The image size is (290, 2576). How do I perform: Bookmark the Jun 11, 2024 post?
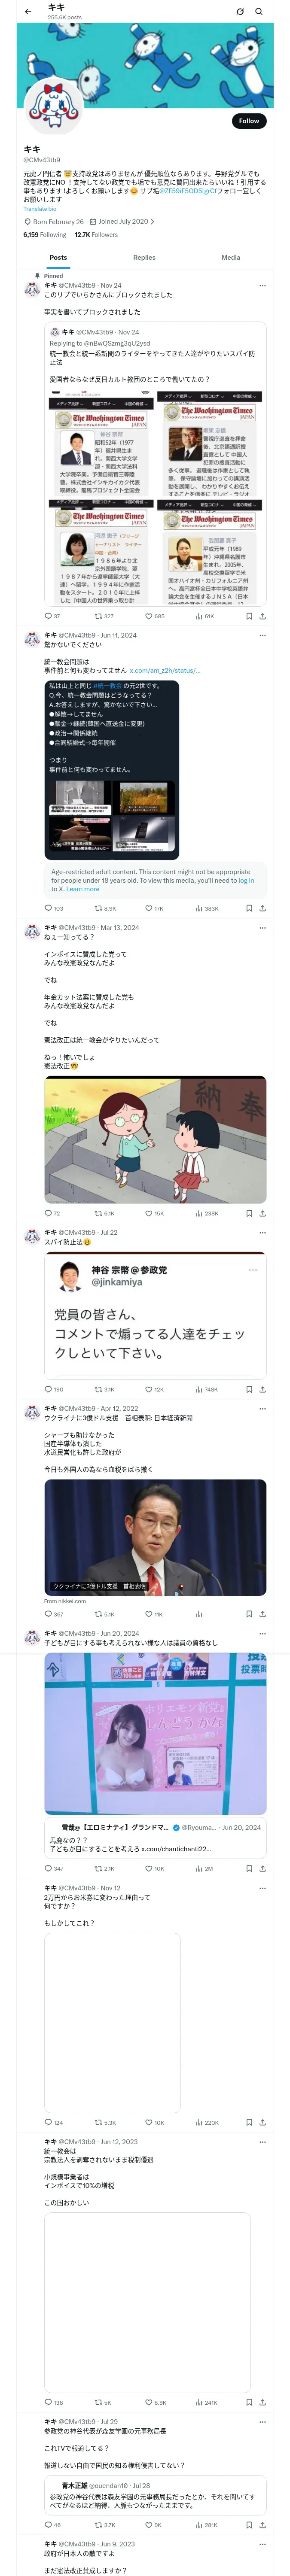249,908
